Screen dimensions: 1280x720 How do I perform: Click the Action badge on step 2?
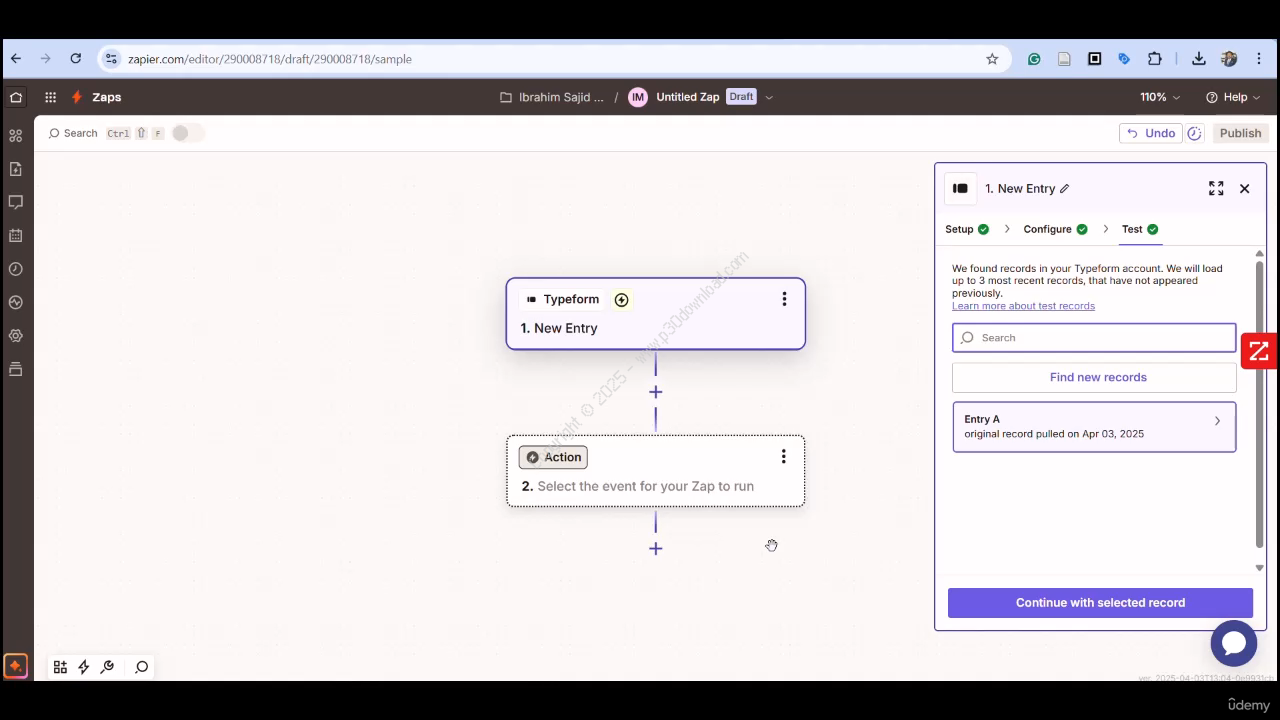click(553, 457)
